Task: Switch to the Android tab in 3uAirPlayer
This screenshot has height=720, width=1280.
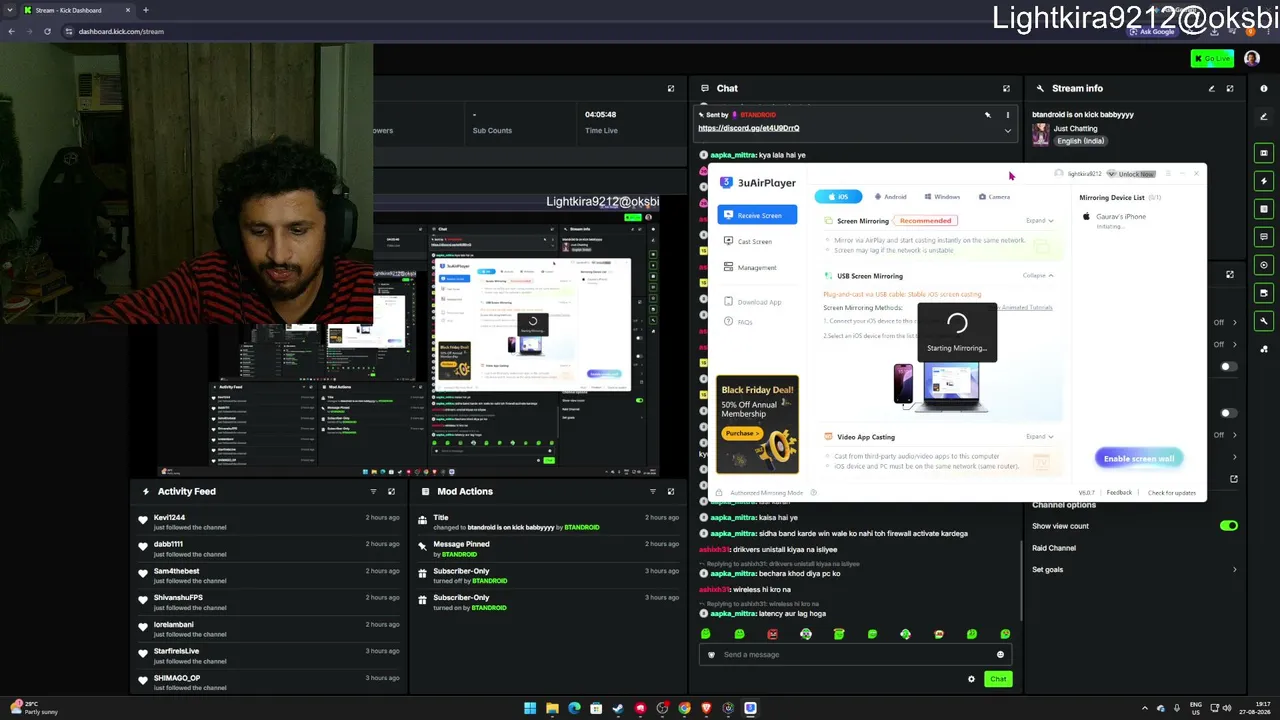Action: [x=890, y=197]
